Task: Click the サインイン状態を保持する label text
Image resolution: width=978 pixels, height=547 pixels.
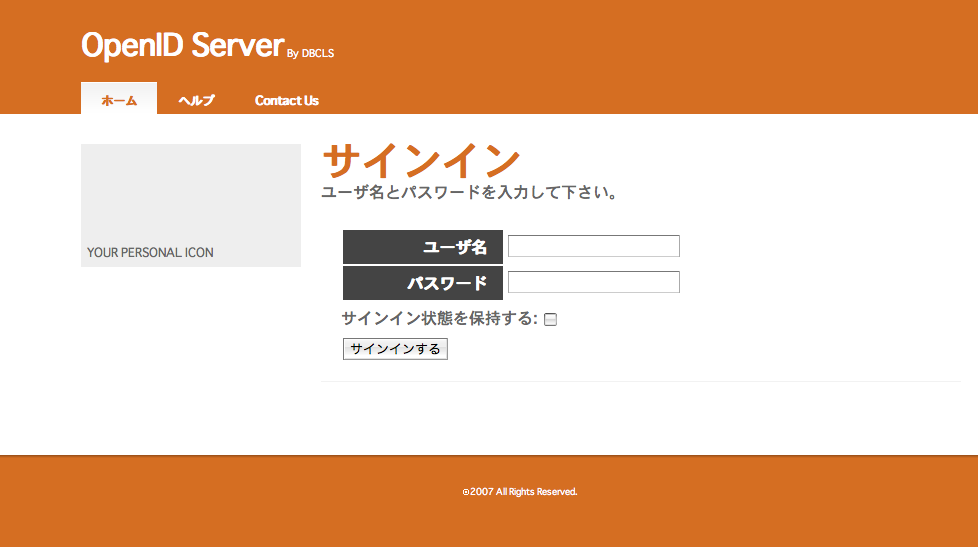Action: pyautogui.click(x=439, y=319)
